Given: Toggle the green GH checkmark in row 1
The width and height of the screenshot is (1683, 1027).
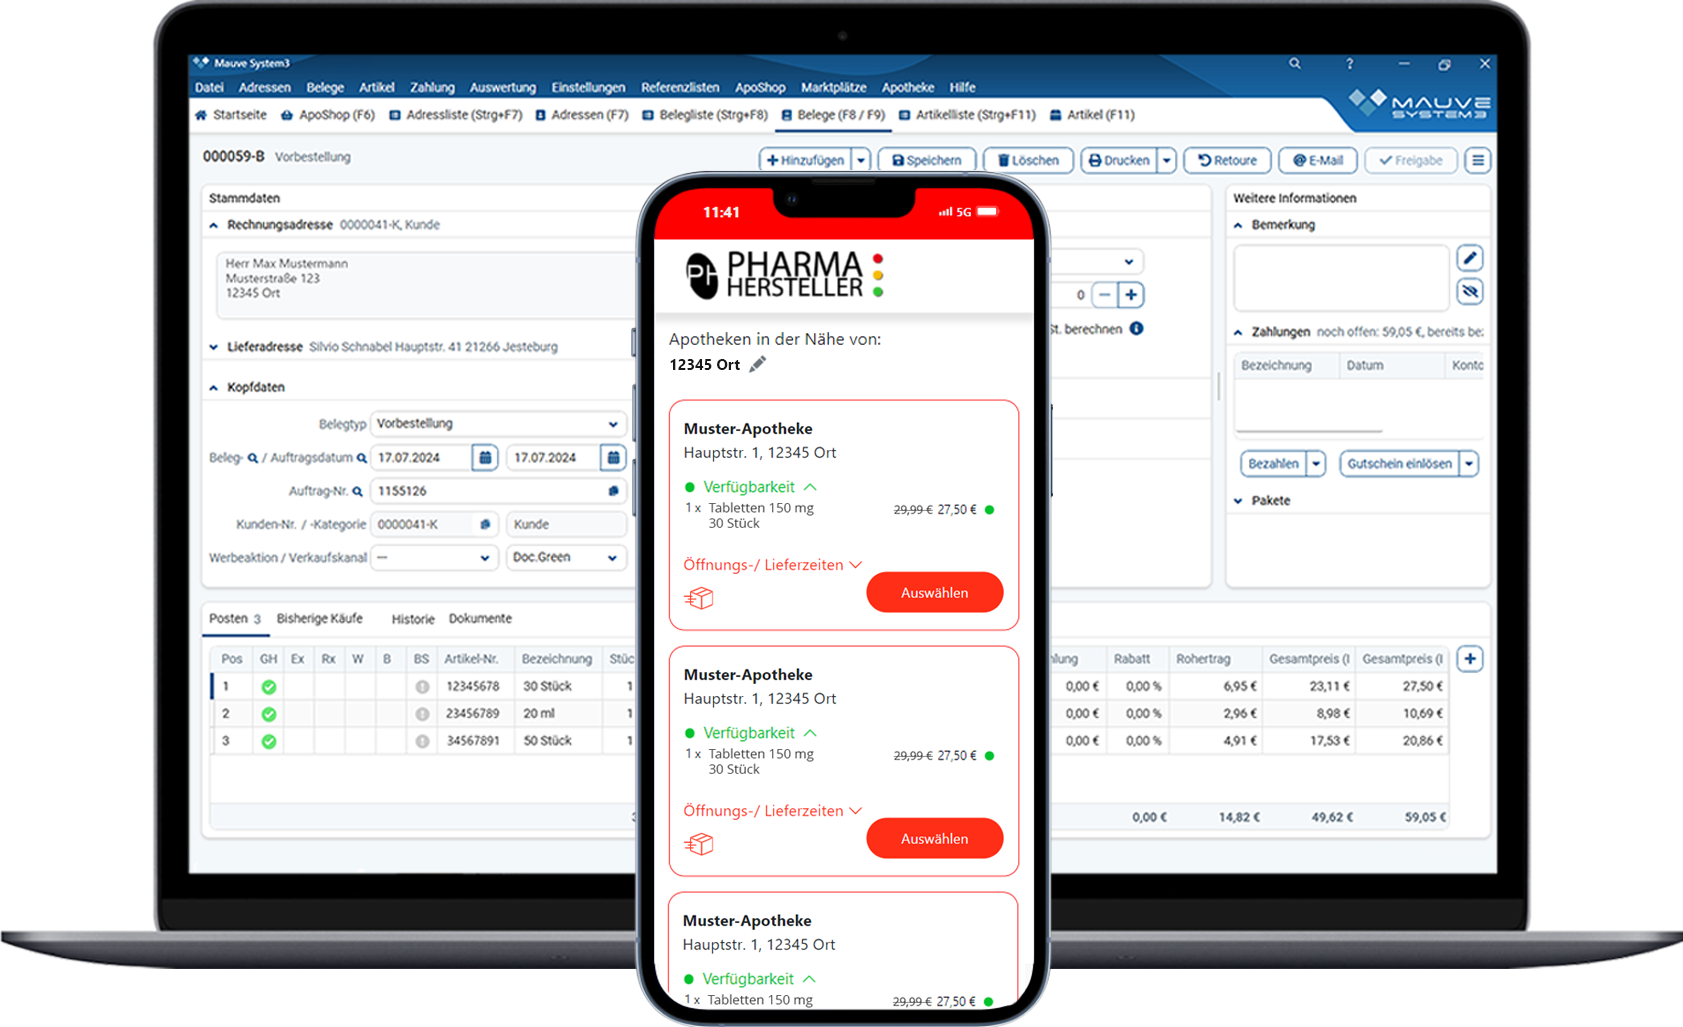Looking at the screenshot, I should [x=269, y=687].
